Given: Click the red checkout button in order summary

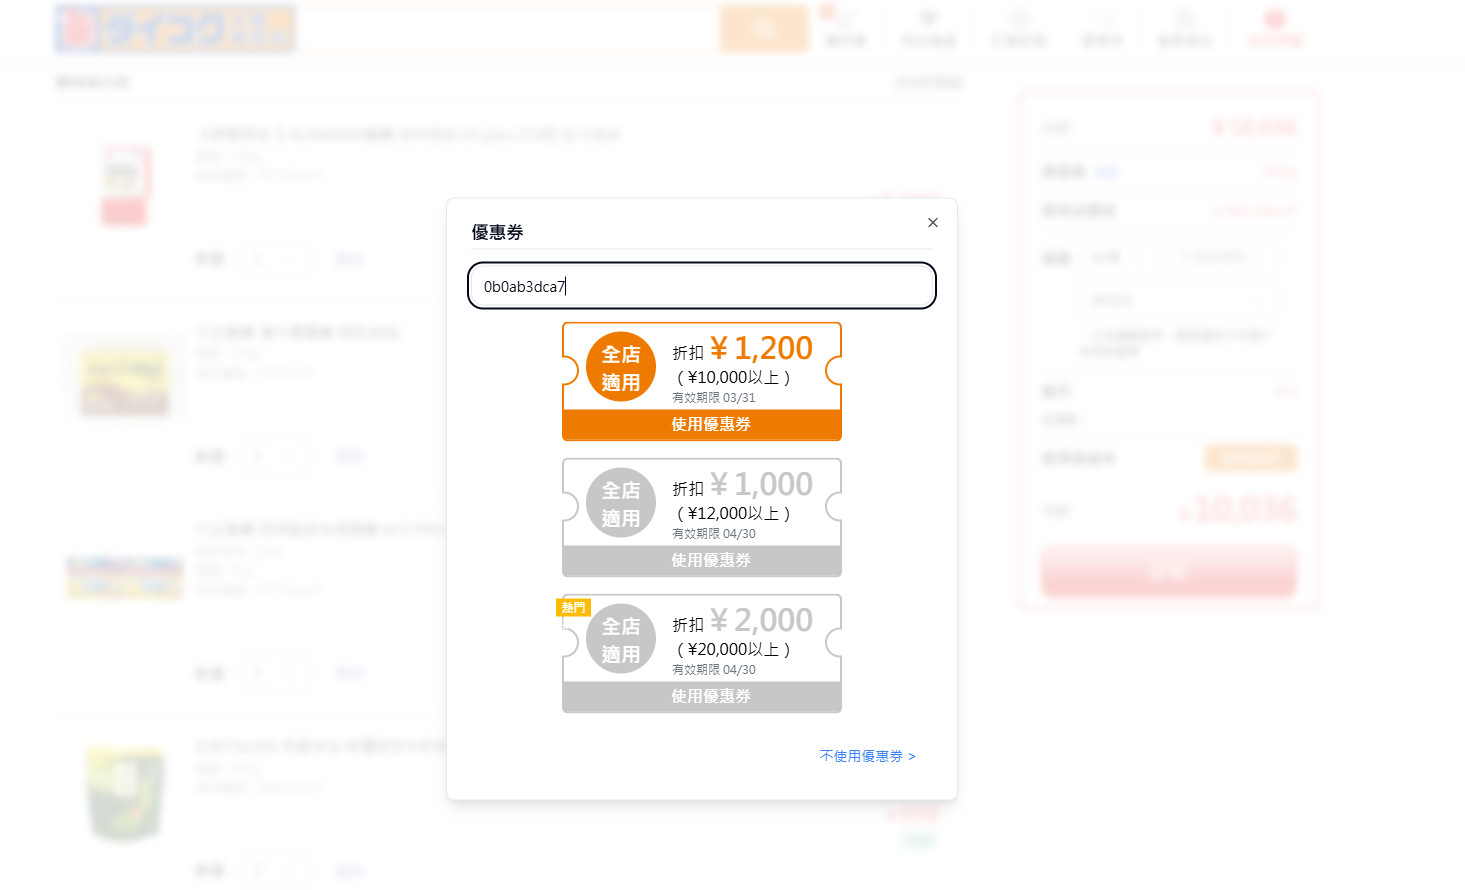Looking at the screenshot, I should point(1168,572).
